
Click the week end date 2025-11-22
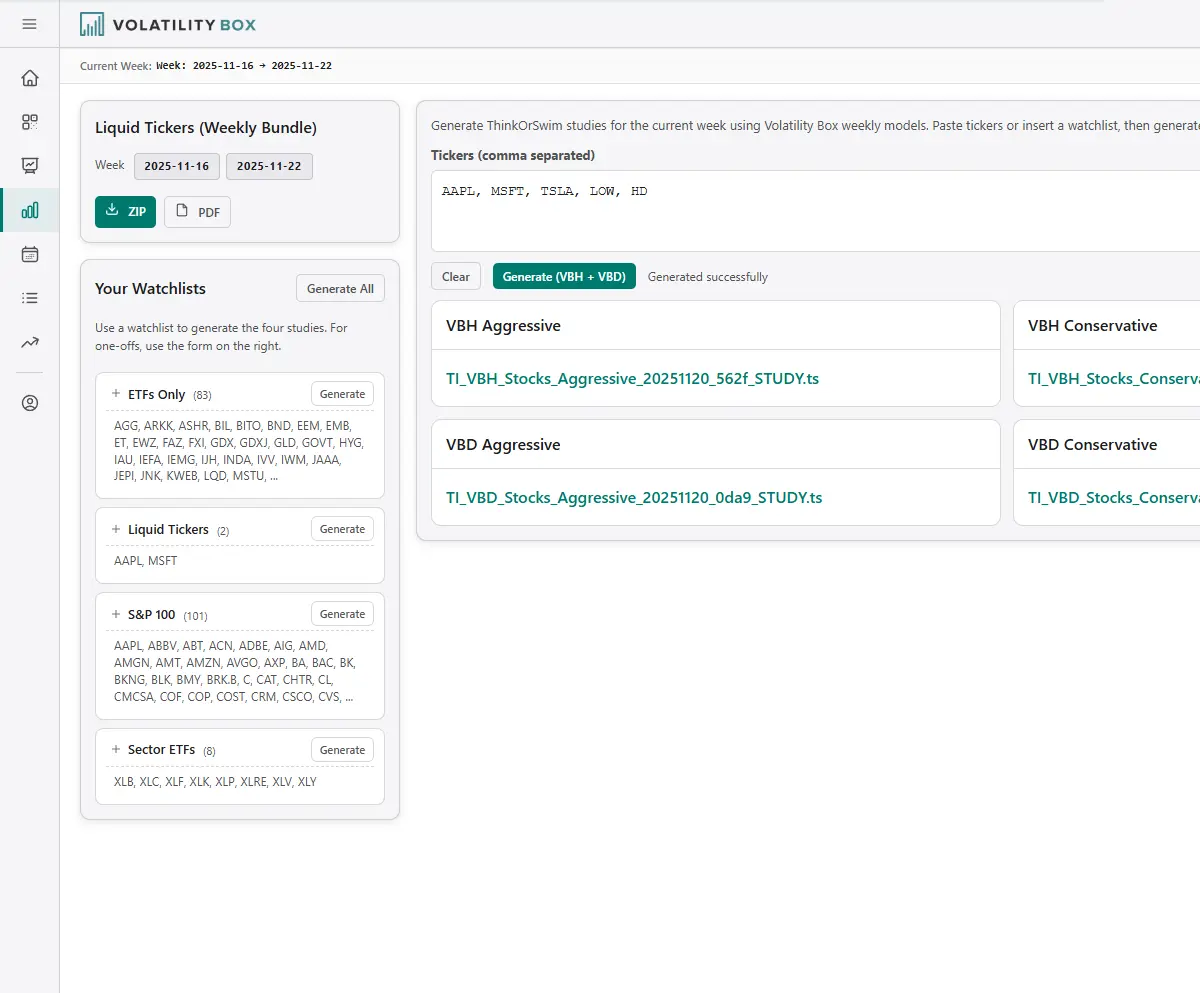(269, 166)
